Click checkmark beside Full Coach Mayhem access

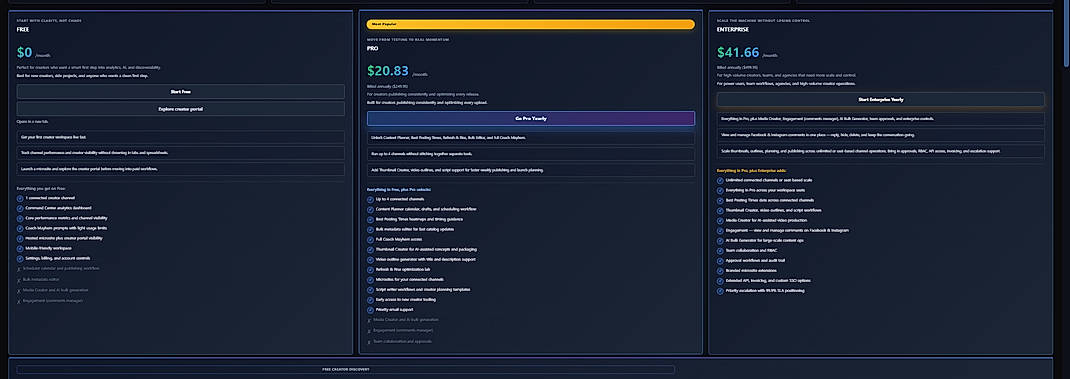point(370,240)
